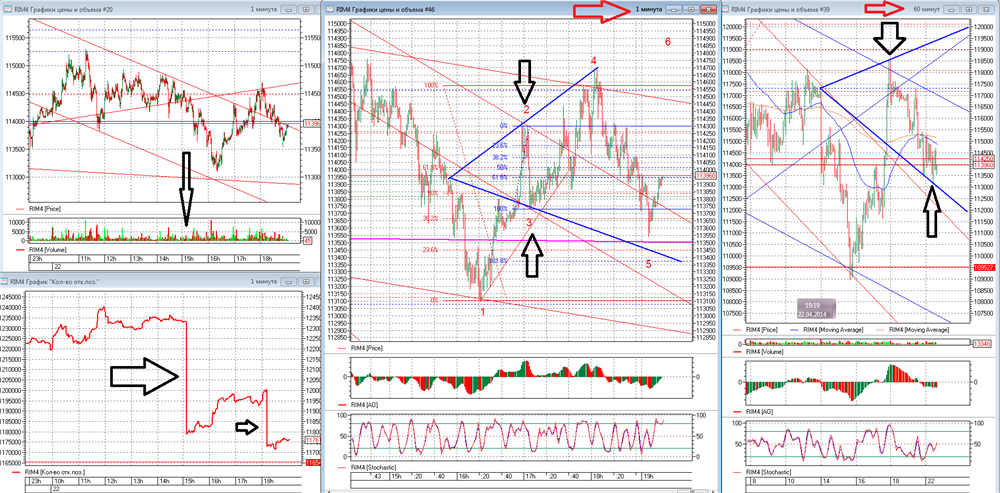Click the 11654 red level value tag

click(x=311, y=462)
